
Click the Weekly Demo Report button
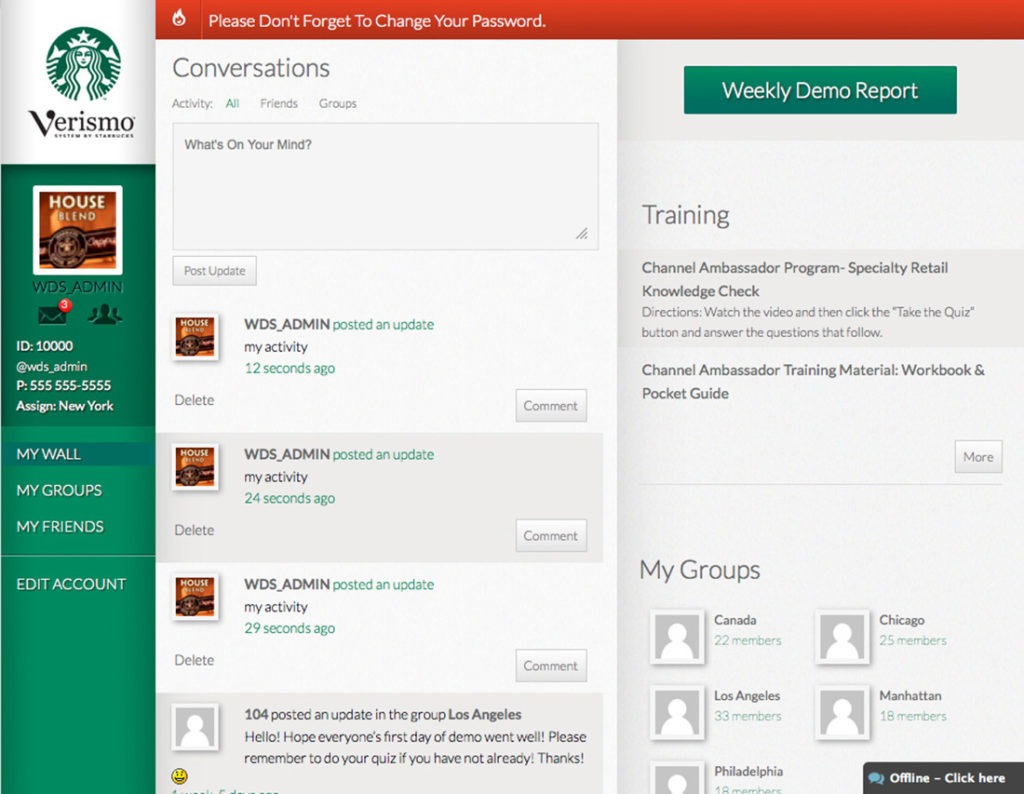(x=819, y=89)
